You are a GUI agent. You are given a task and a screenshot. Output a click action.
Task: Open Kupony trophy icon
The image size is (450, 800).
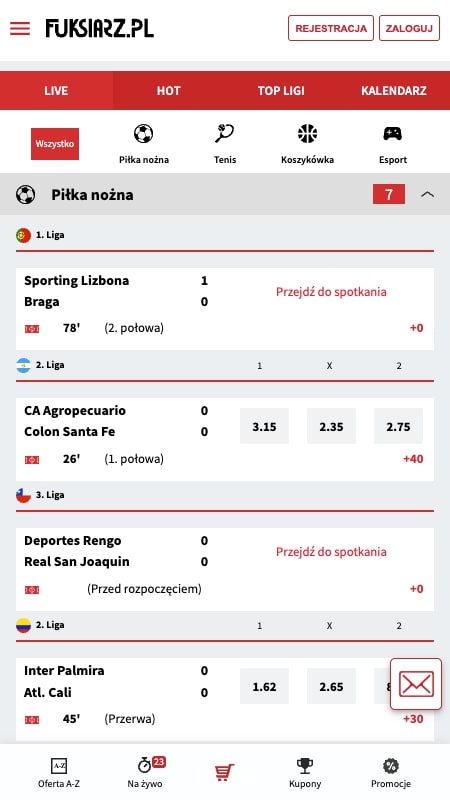tap(305, 765)
